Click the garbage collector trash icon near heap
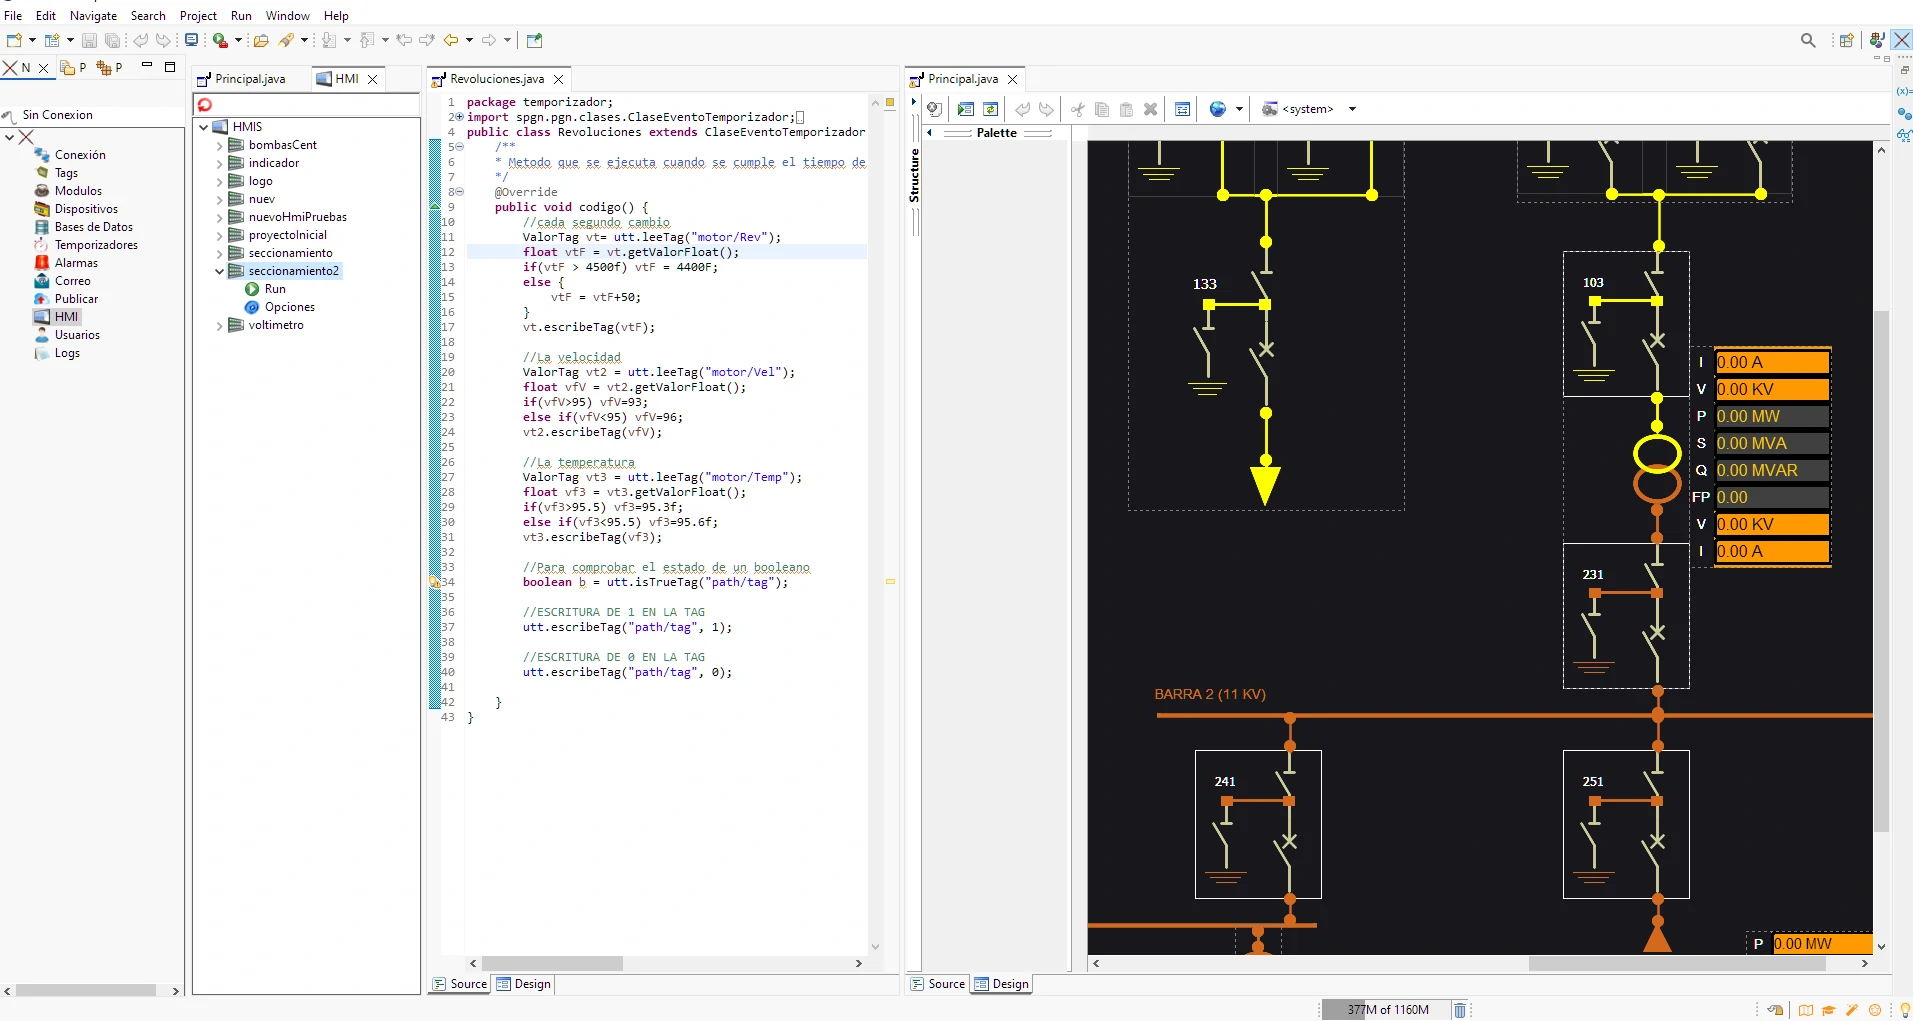The height and width of the screenshot is (1021, 1913). [x=1459, y=1009]
